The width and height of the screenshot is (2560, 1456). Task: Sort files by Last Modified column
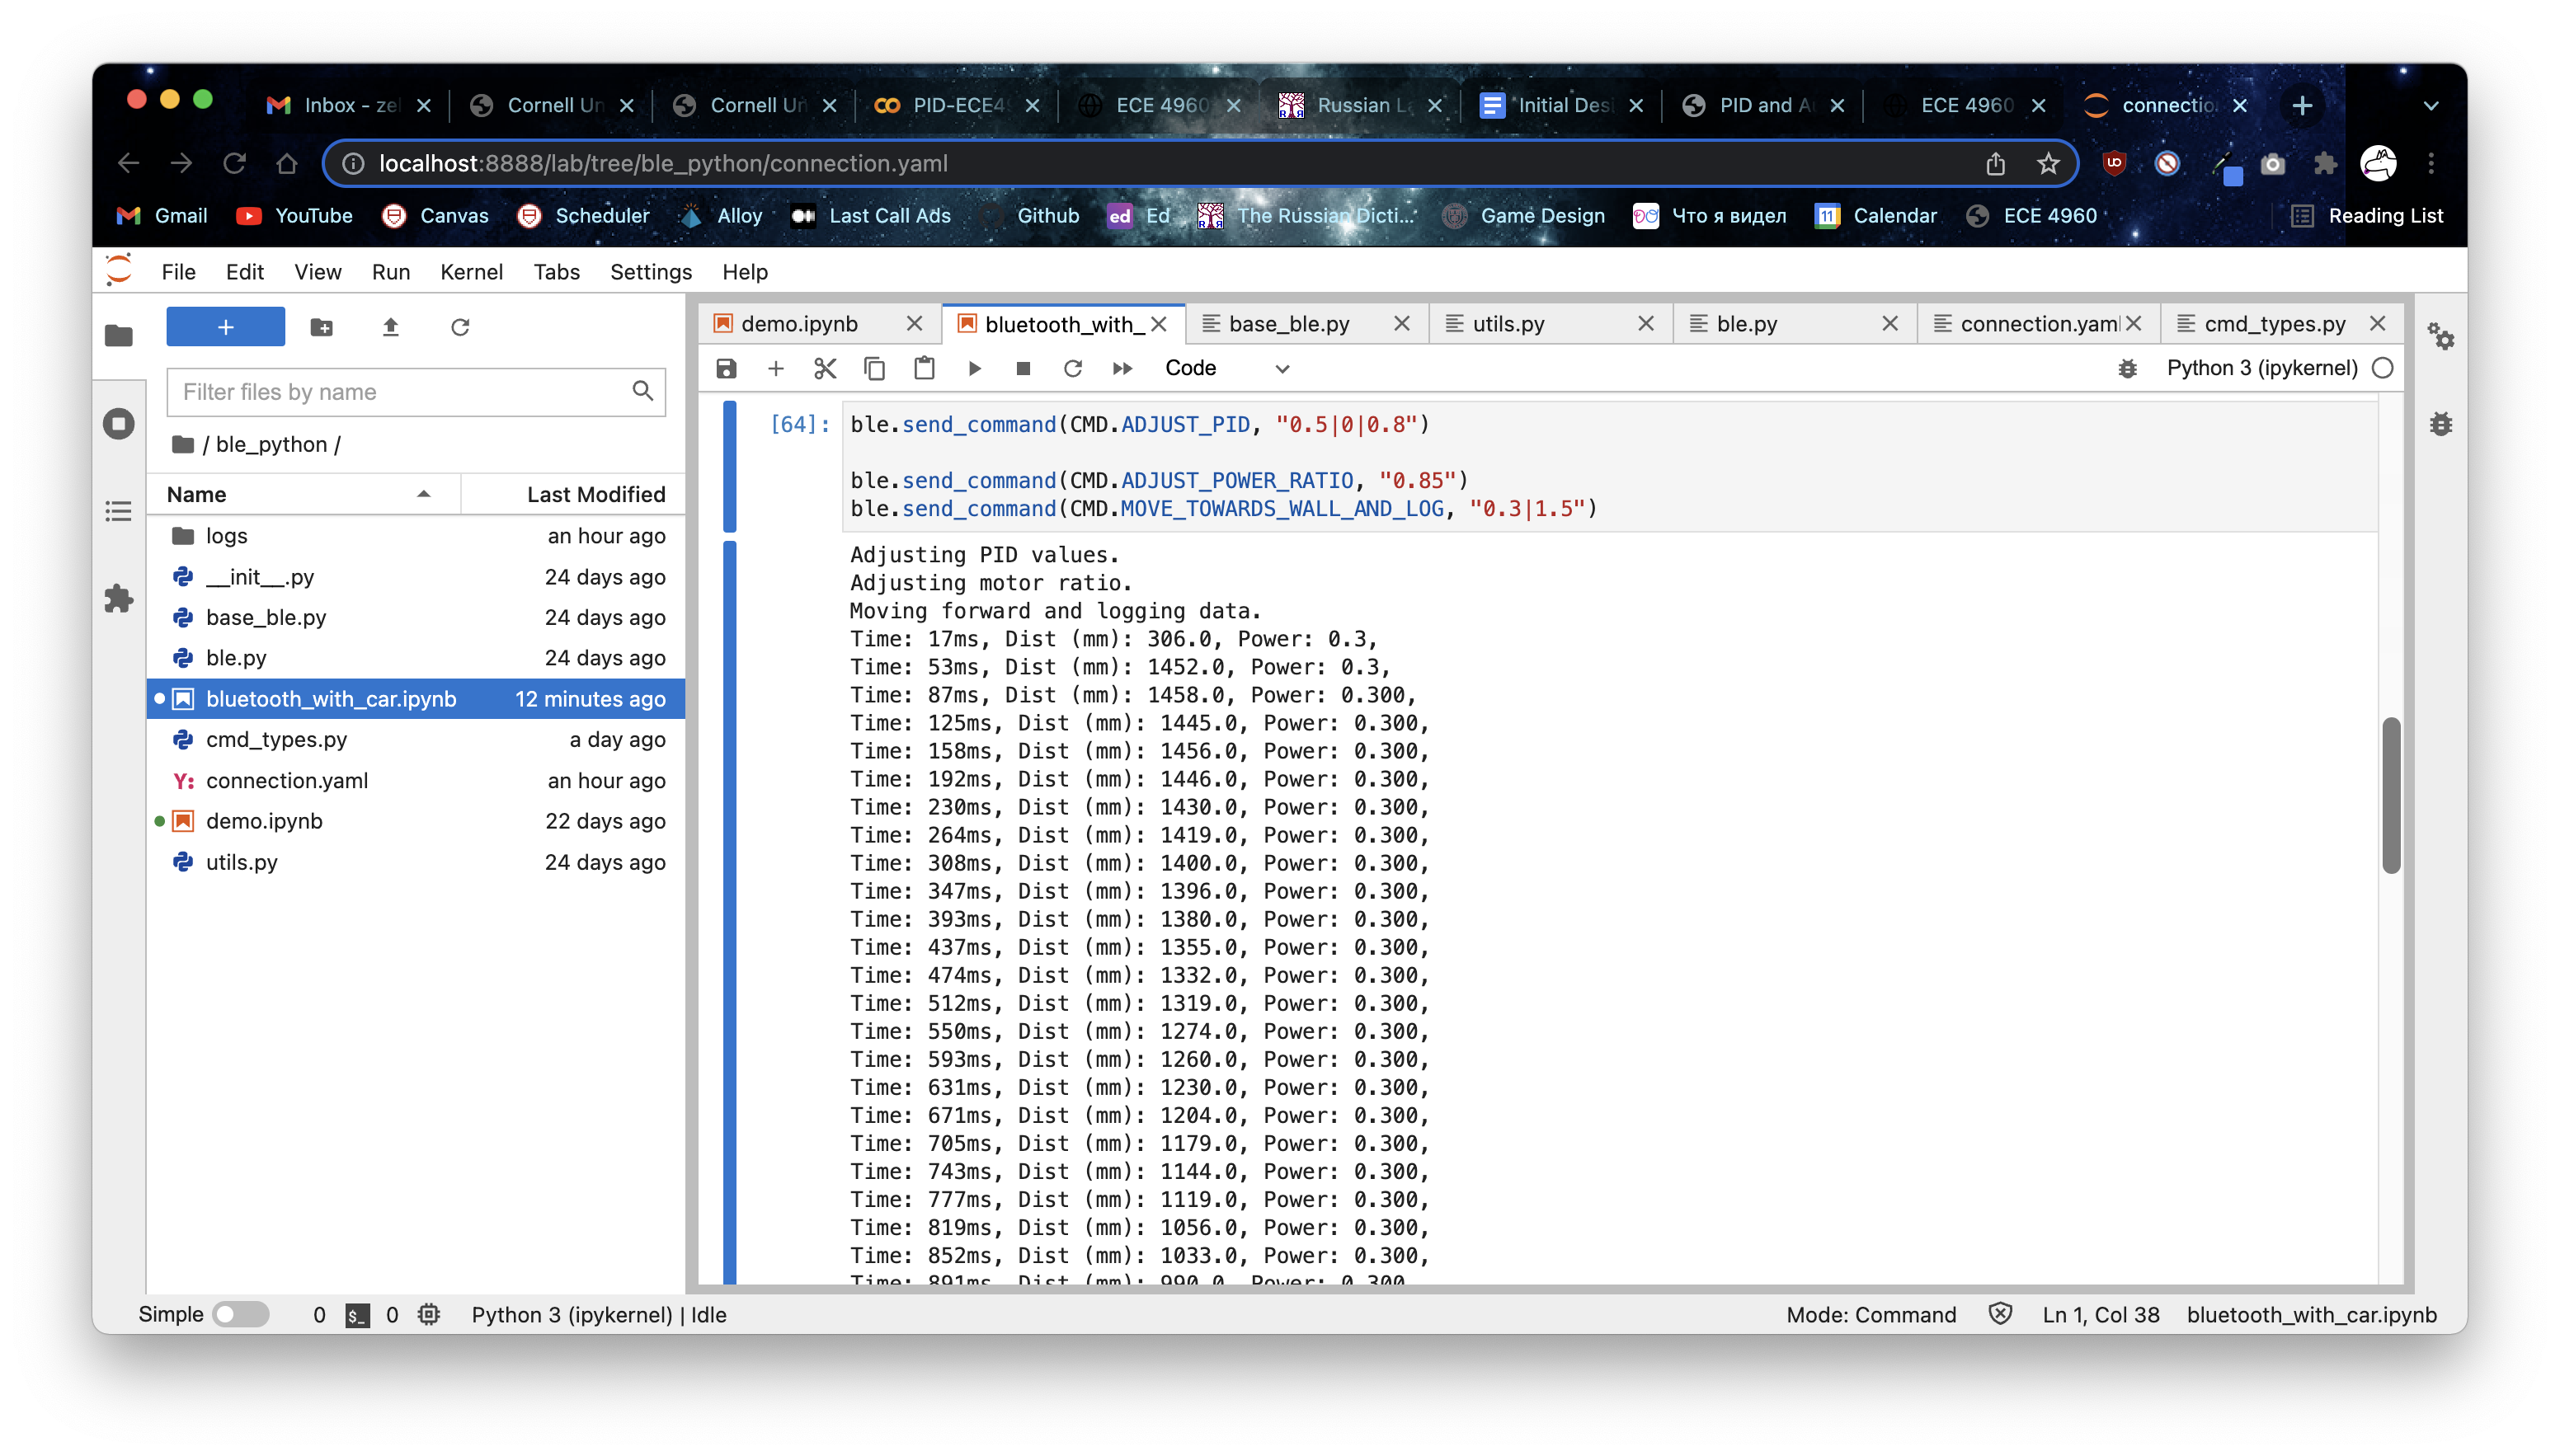pos(574,494)
